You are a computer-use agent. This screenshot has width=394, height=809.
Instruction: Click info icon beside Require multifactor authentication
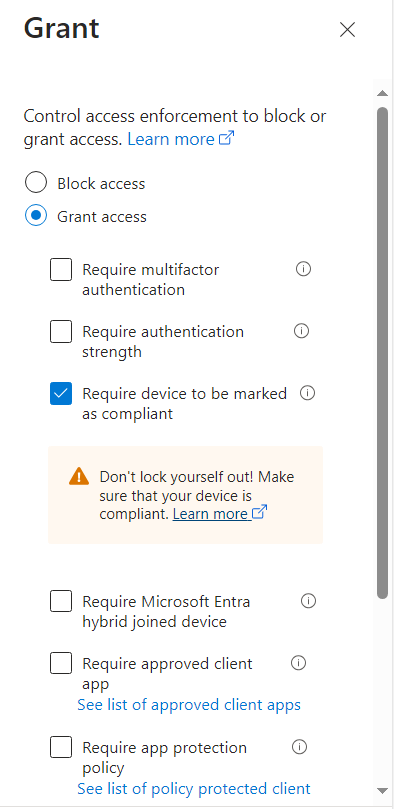point(303,269)
